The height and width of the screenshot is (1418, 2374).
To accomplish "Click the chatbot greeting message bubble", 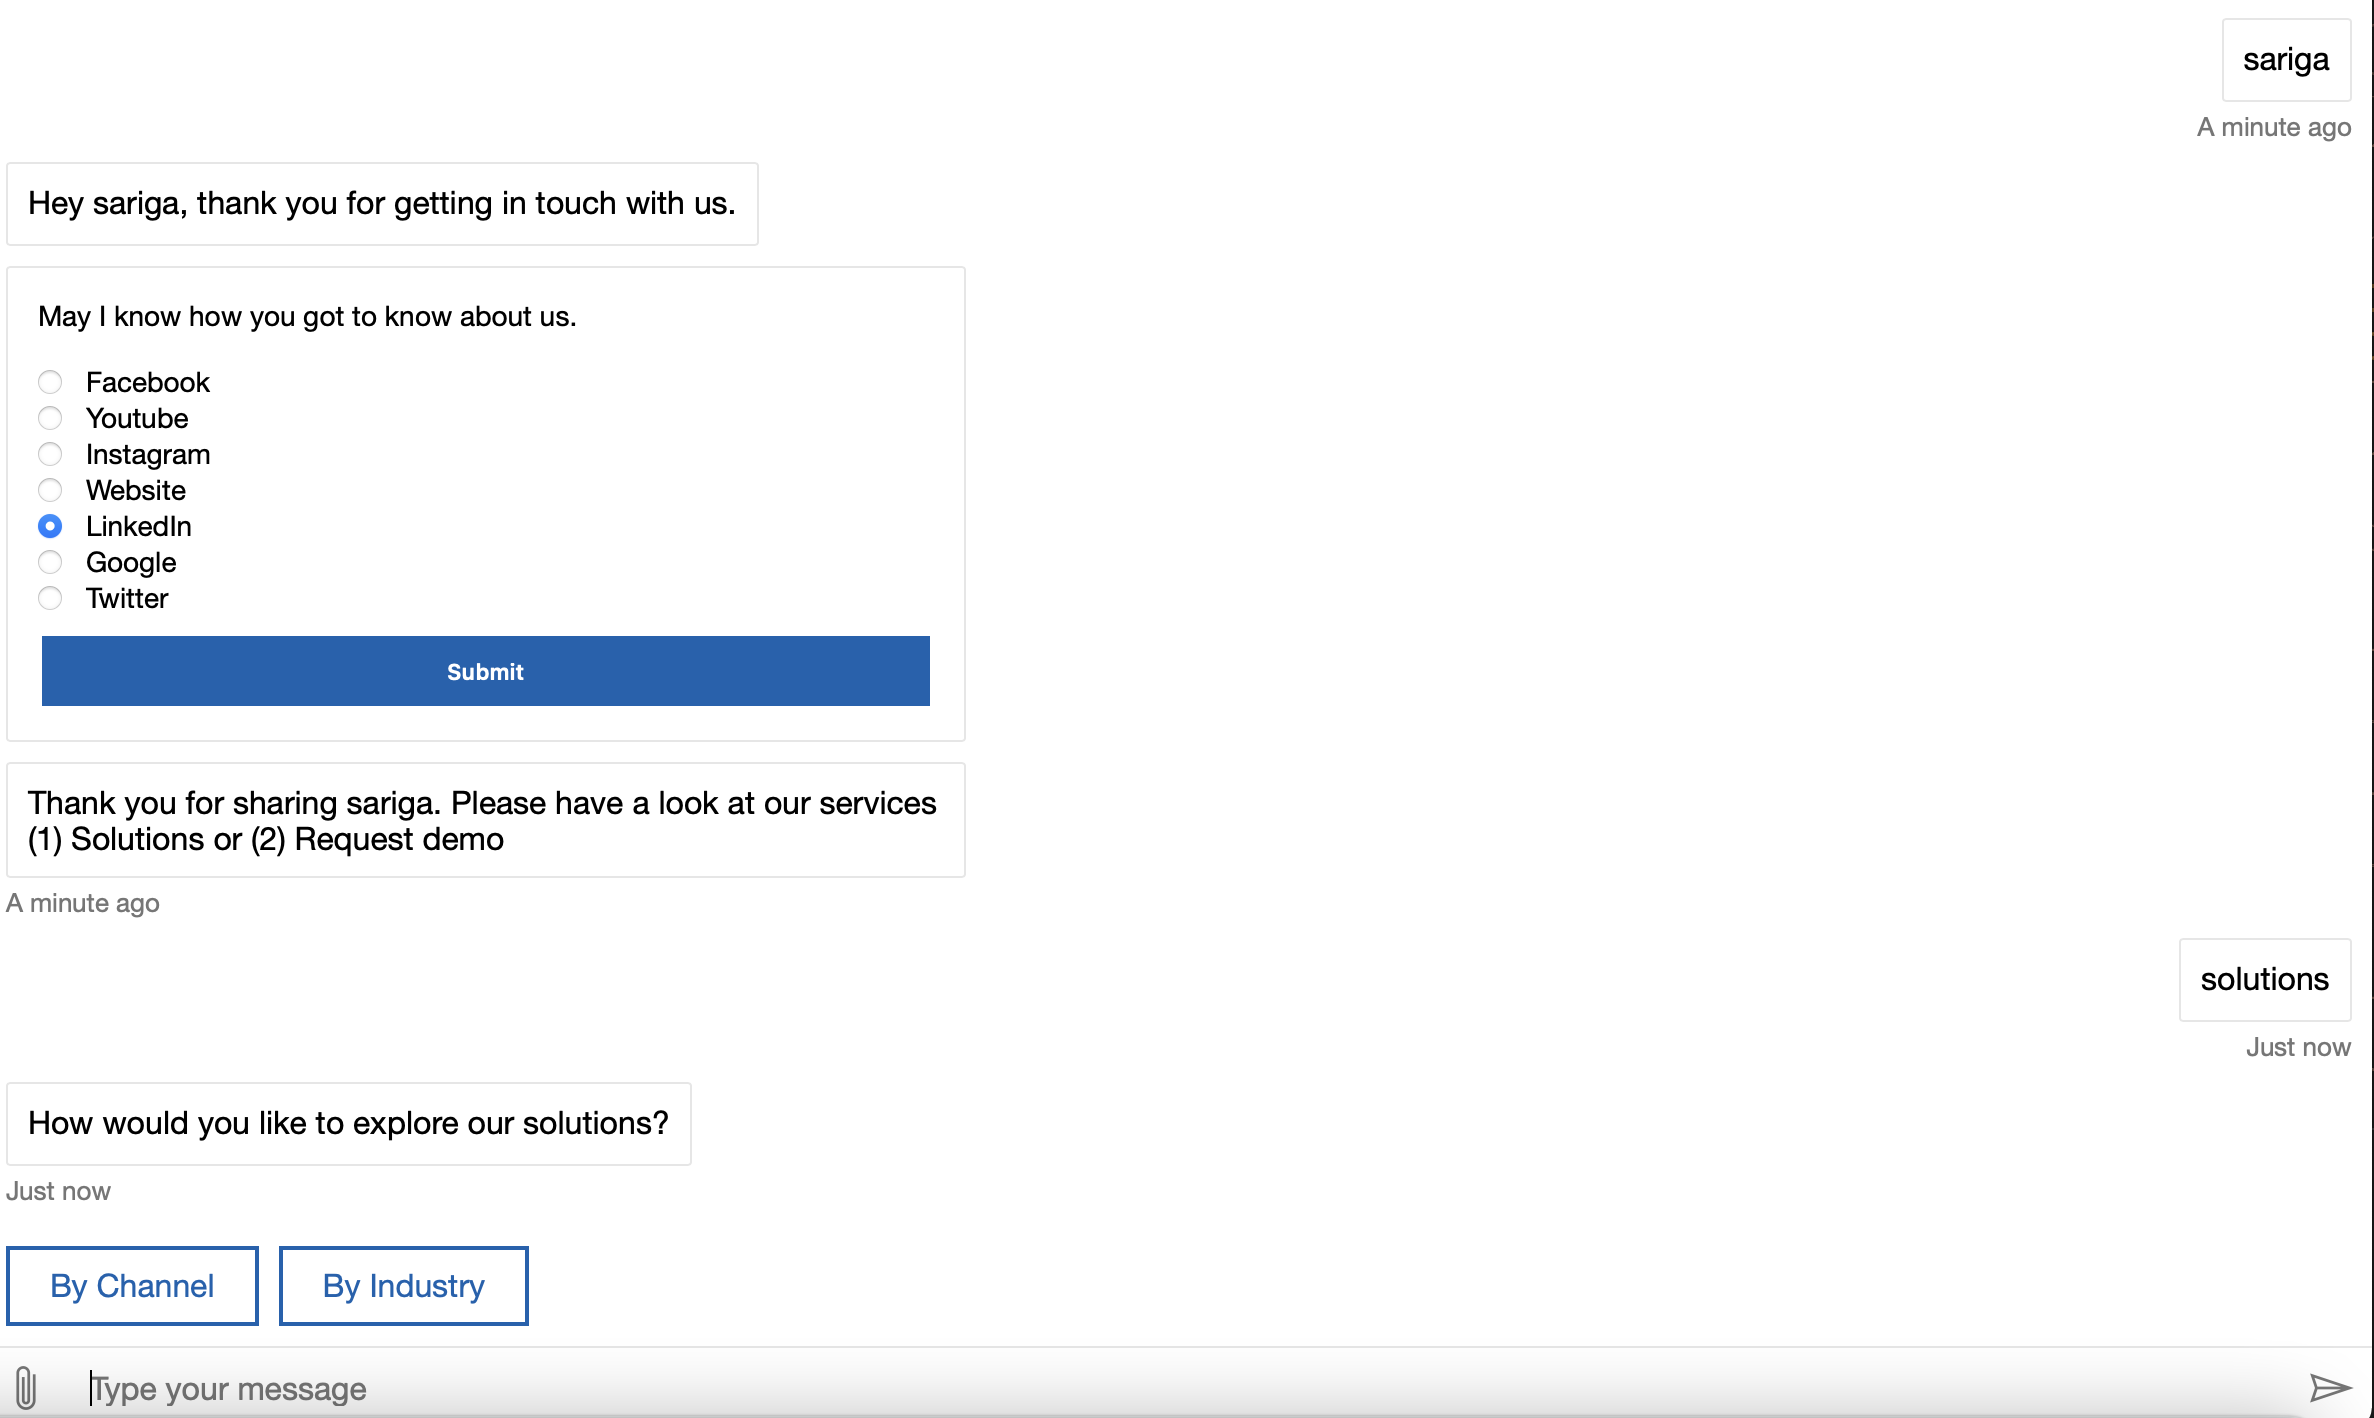I will [381, 203].
